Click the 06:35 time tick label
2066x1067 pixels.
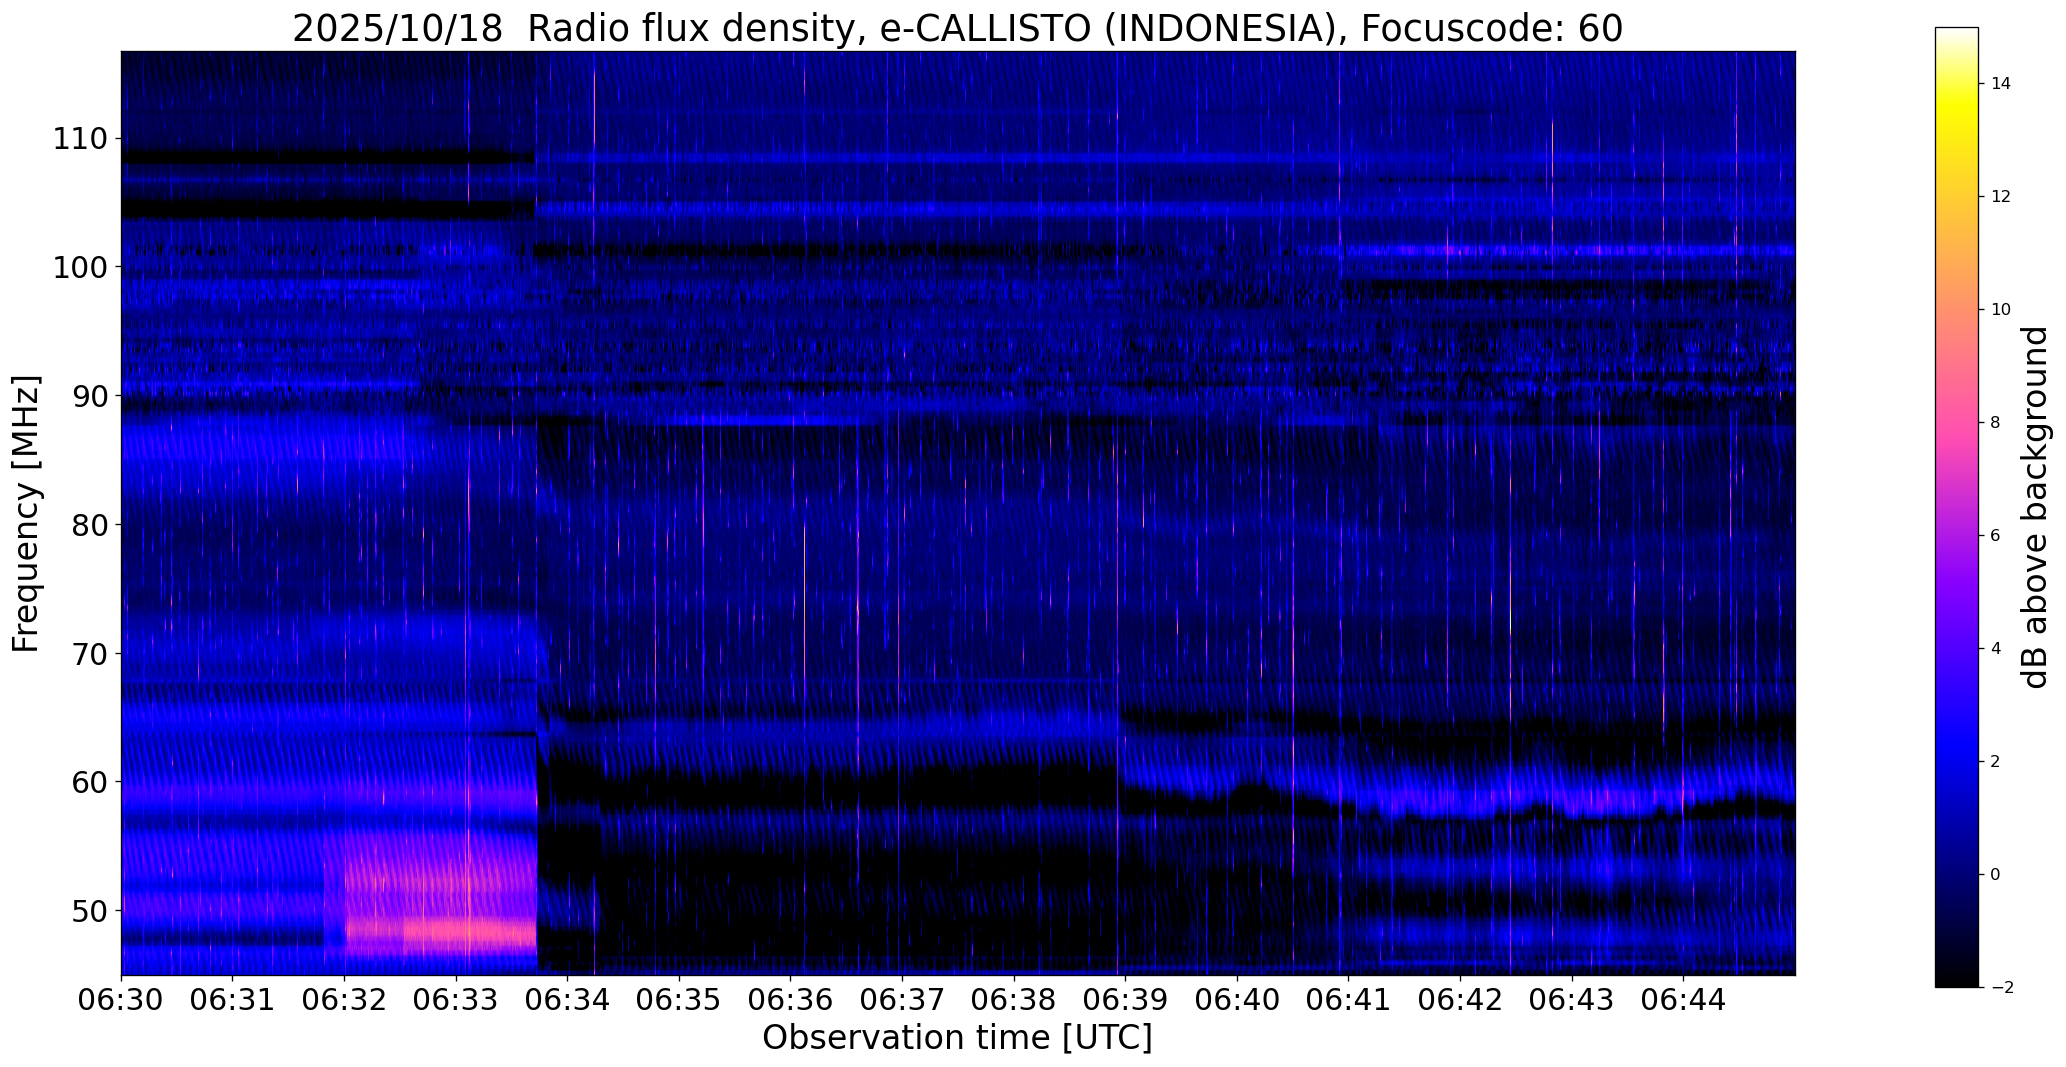[x=679, y=1000]
